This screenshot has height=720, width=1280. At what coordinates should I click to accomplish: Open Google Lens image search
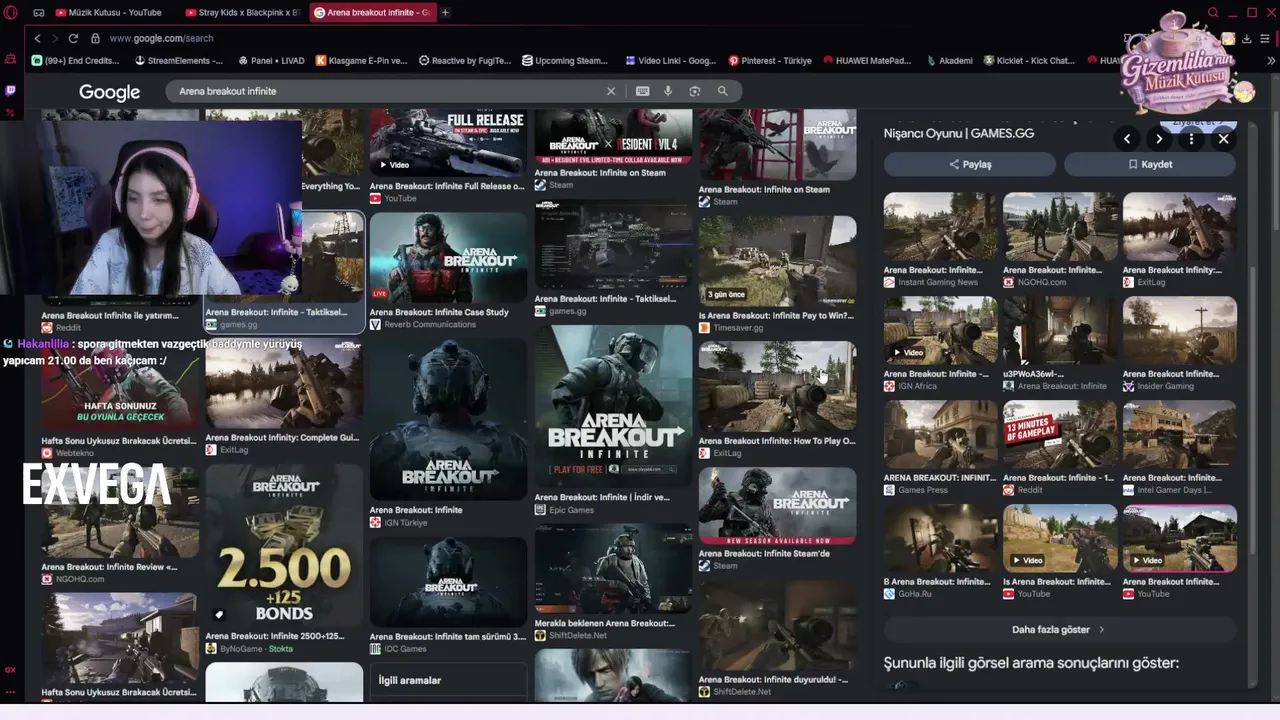[695, 91]
